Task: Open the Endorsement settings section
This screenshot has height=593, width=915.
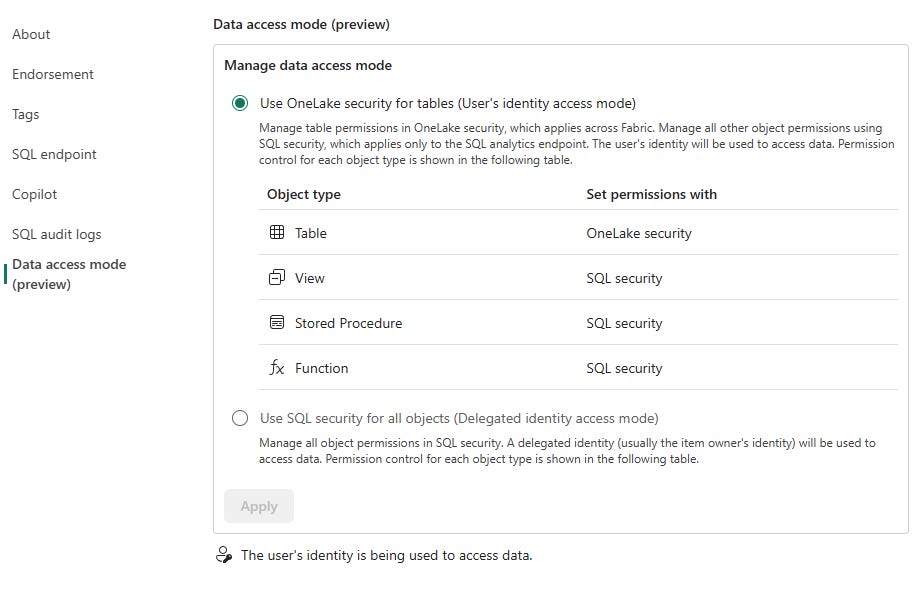Action: point(53,74)
